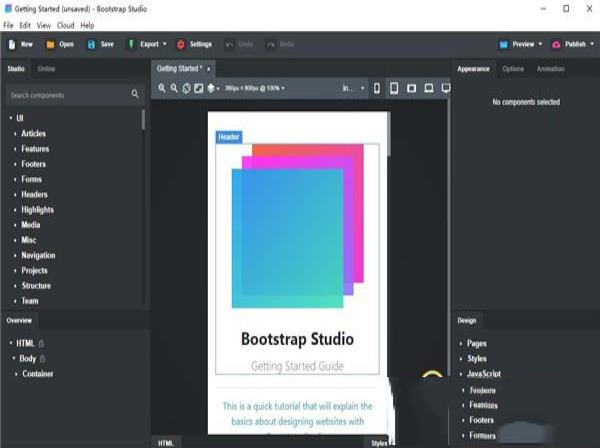
Task: Click the New document icon
Action: tap(12, 44)
